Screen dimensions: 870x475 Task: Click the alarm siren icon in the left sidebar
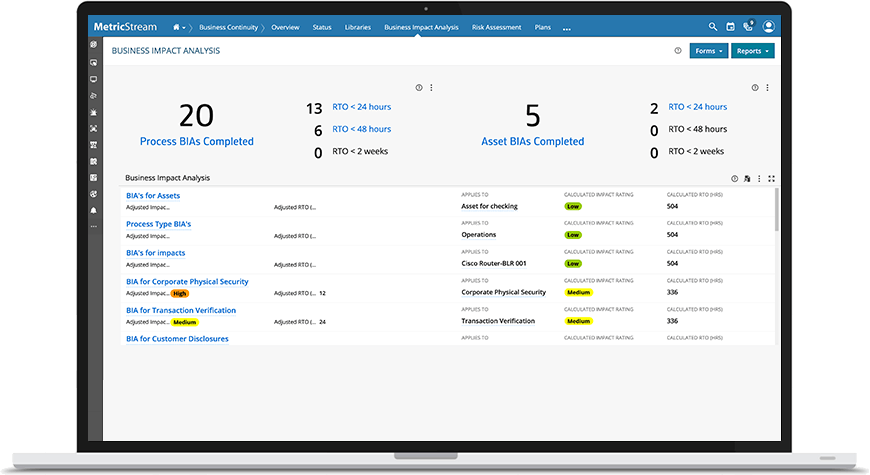click(94, 112)
